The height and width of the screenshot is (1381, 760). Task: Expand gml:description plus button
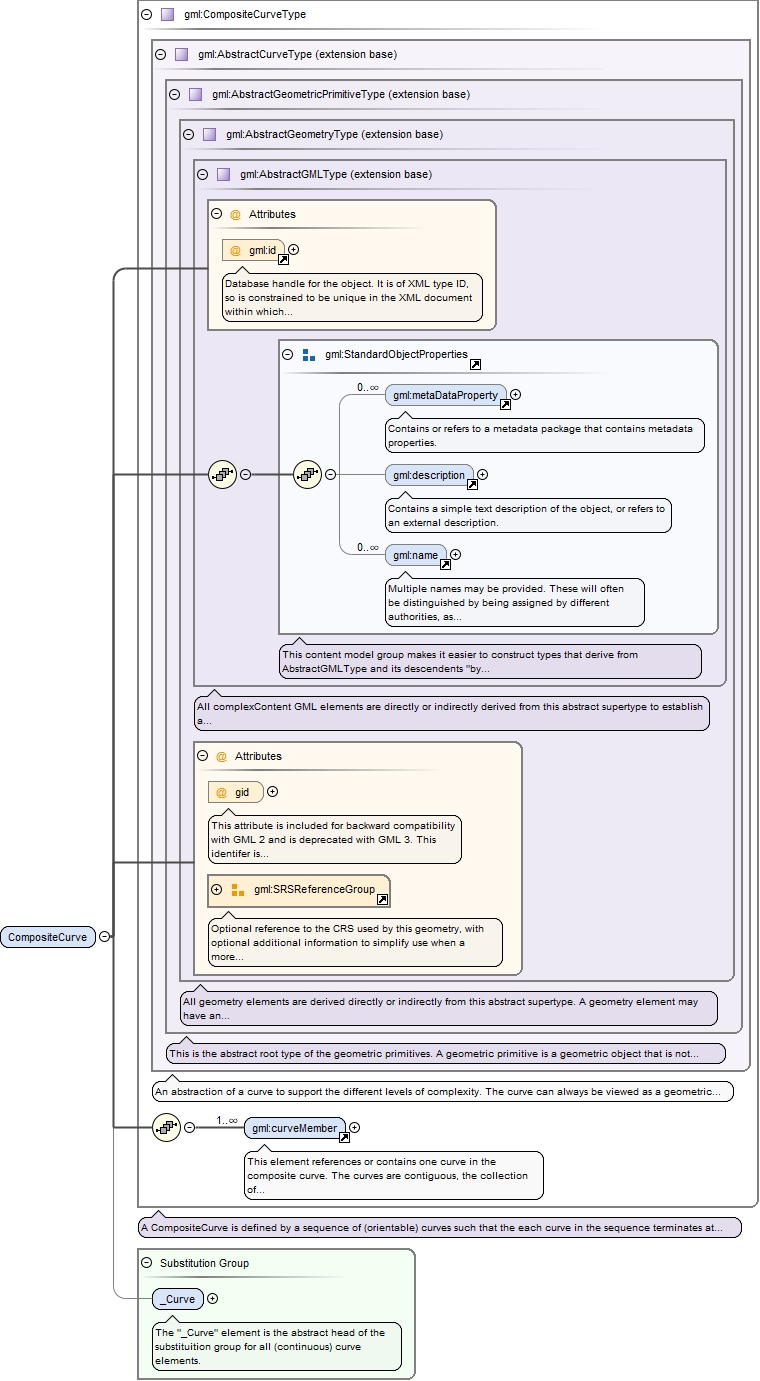click(482, 475)
